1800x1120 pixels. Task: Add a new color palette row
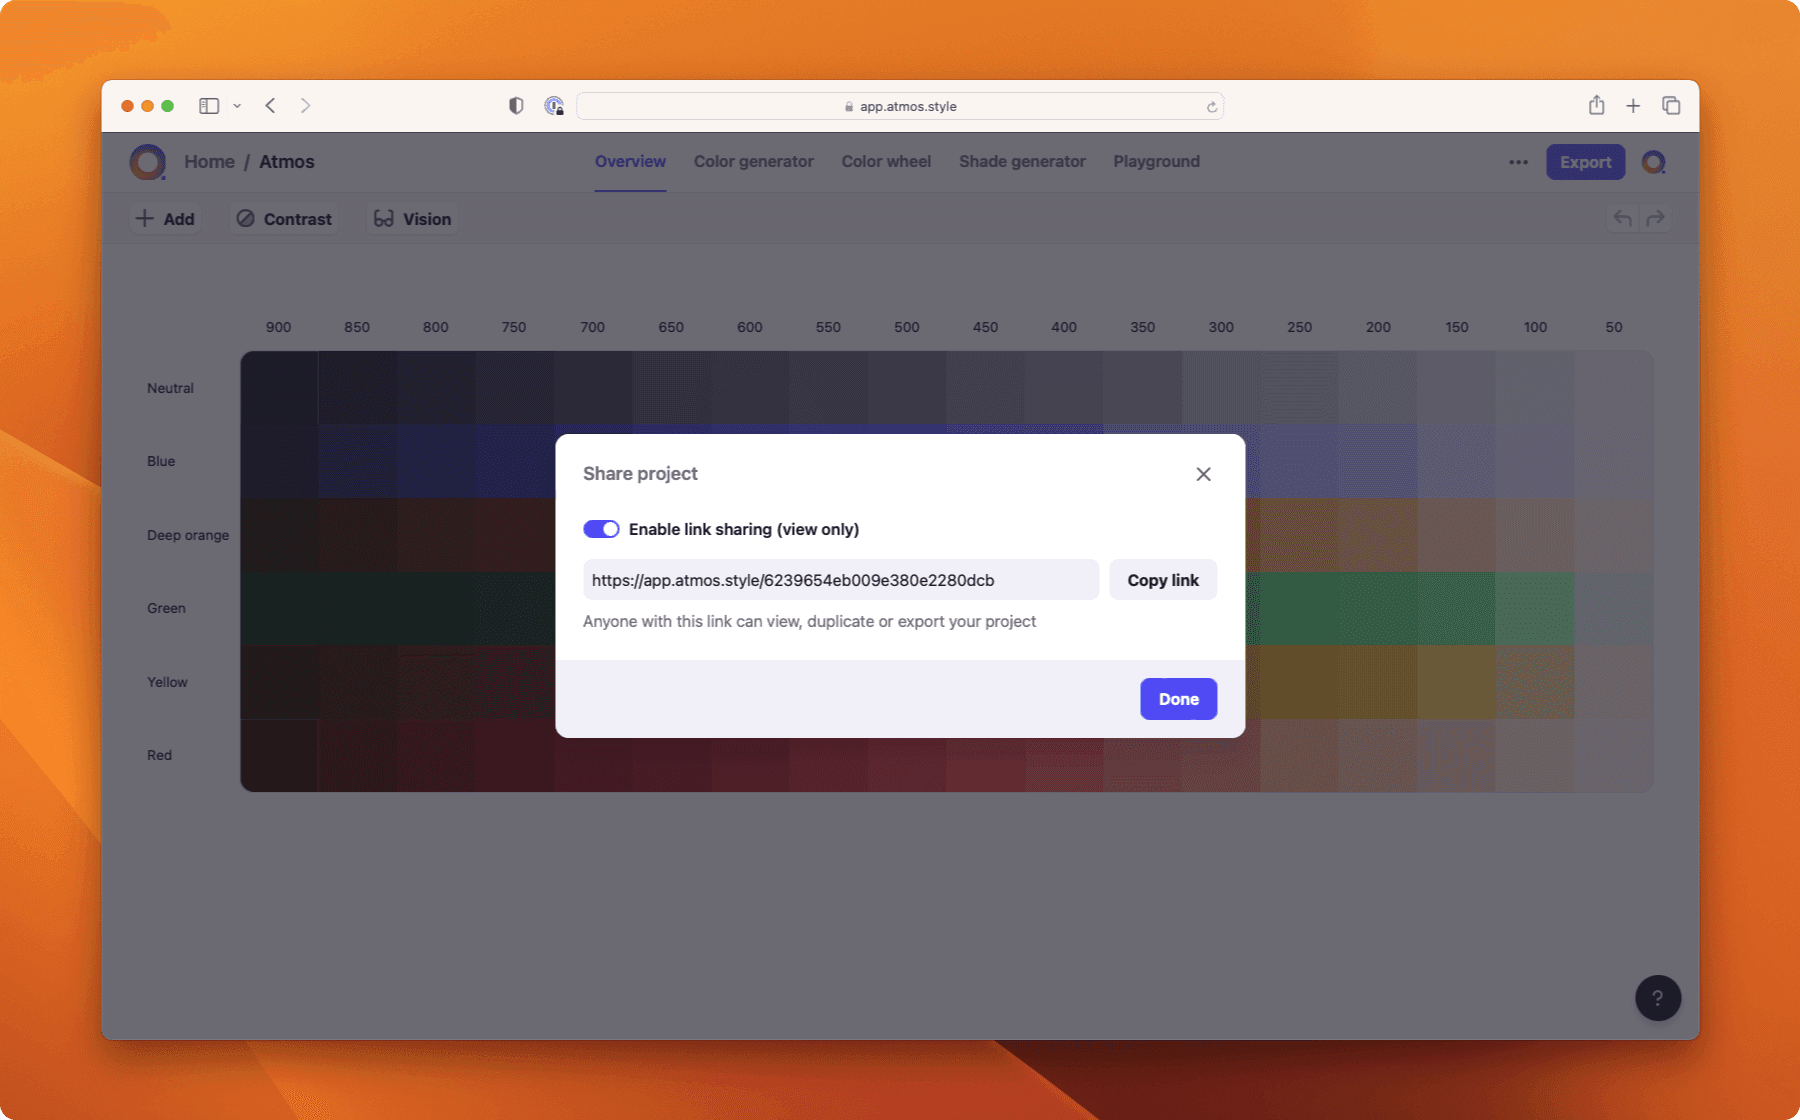[x=165, y=218]
